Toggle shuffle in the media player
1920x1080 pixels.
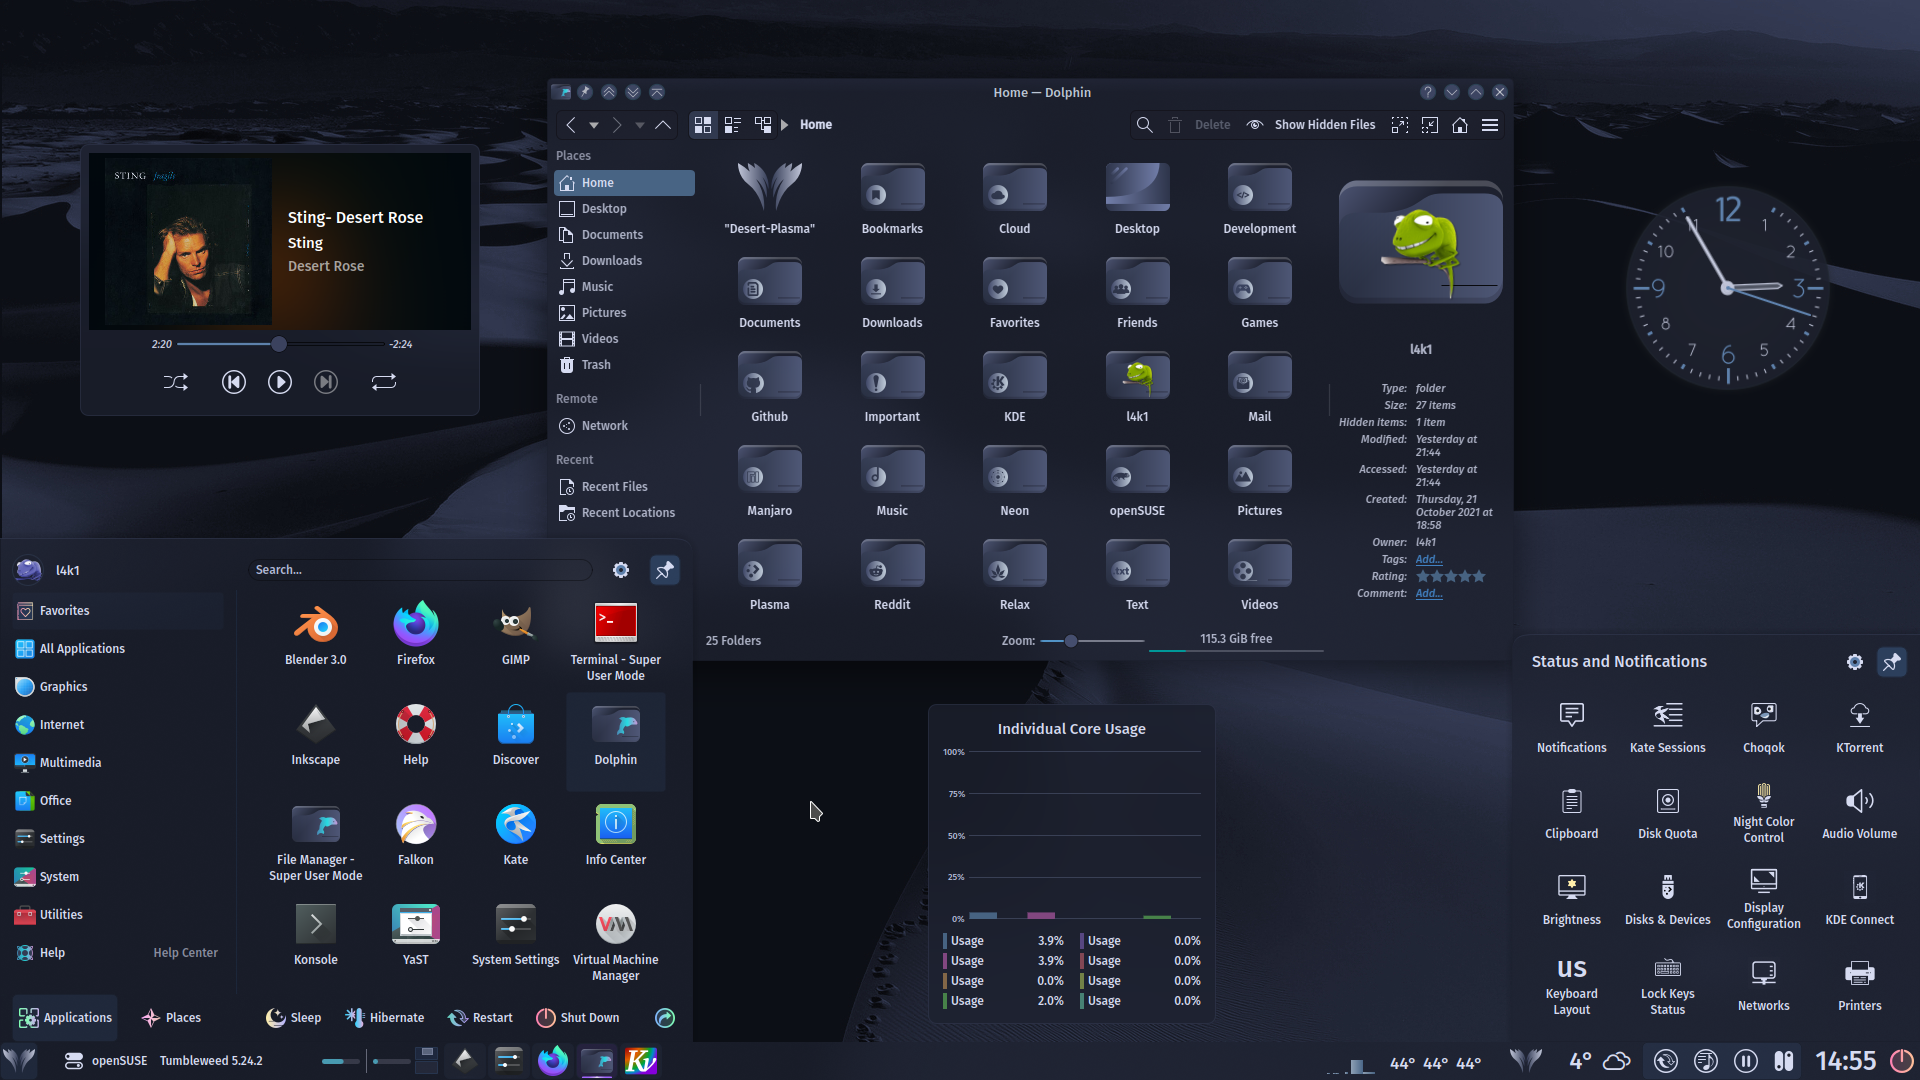(176, 382)
